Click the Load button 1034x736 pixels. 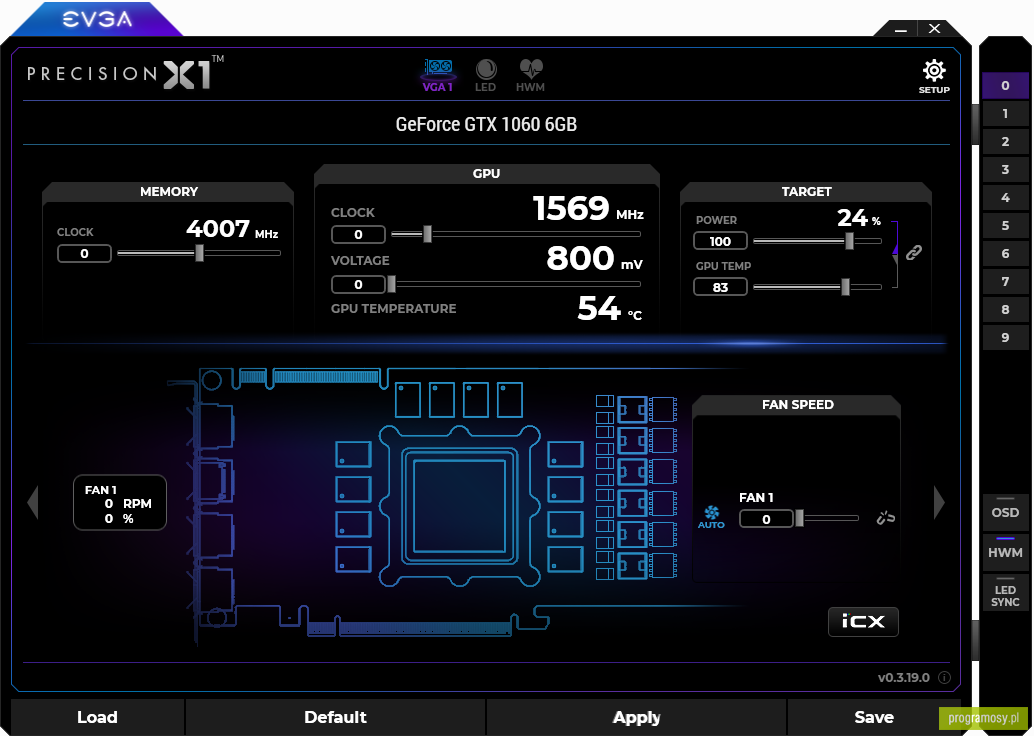point(98,717)
